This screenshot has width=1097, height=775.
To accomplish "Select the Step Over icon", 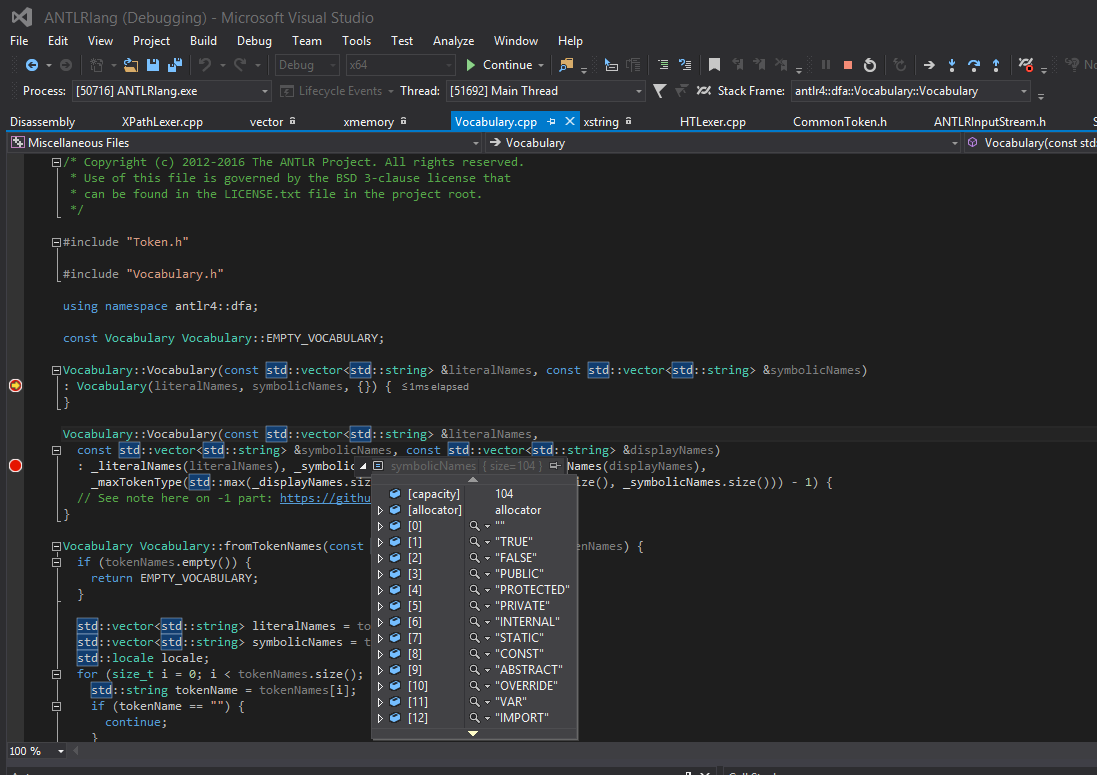I will 974,65.
